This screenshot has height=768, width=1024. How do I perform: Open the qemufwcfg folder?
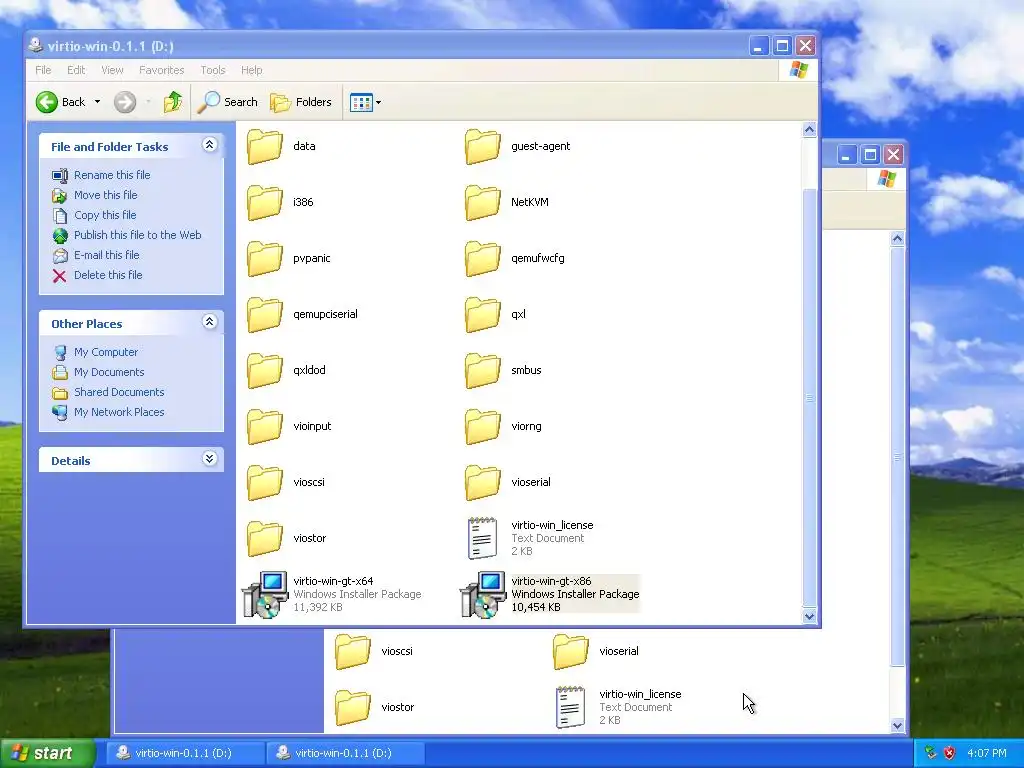pos(515,259)
